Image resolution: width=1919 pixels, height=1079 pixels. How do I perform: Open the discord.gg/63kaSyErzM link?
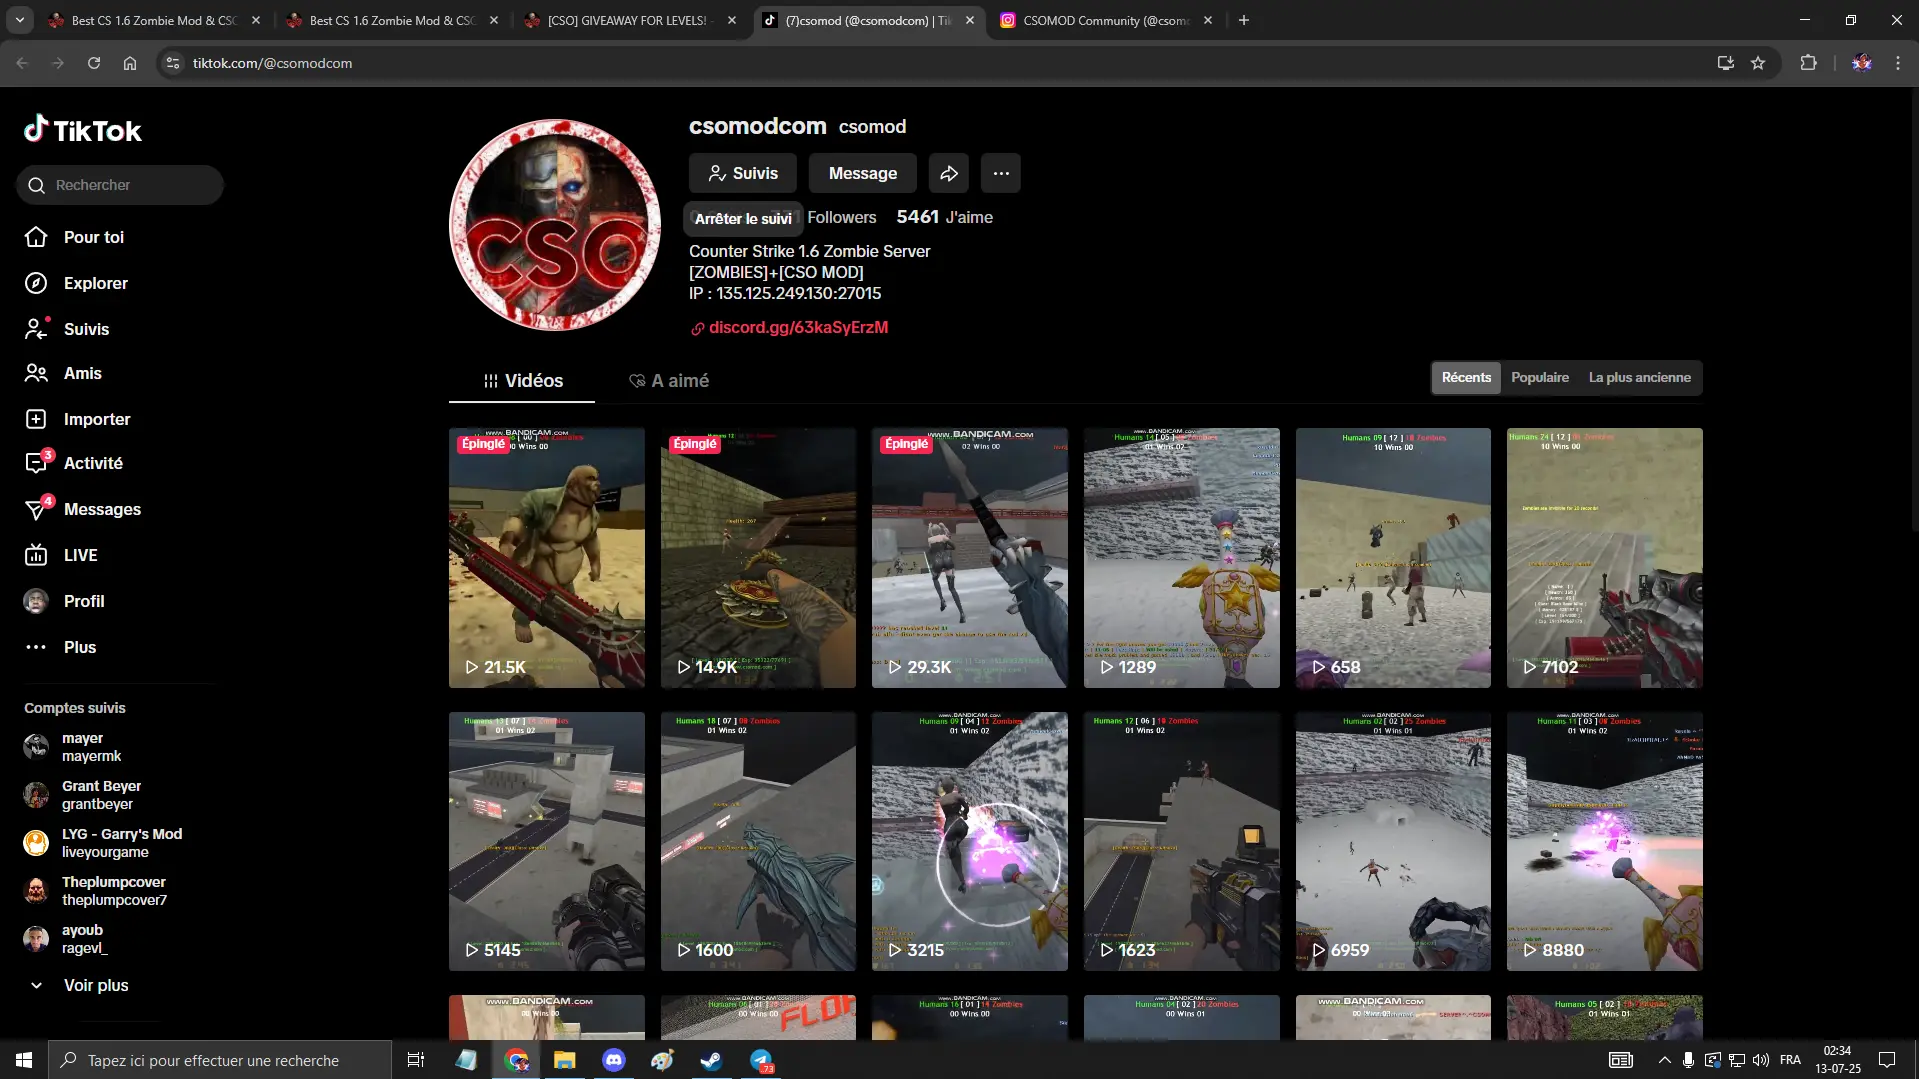coord(797,328)
